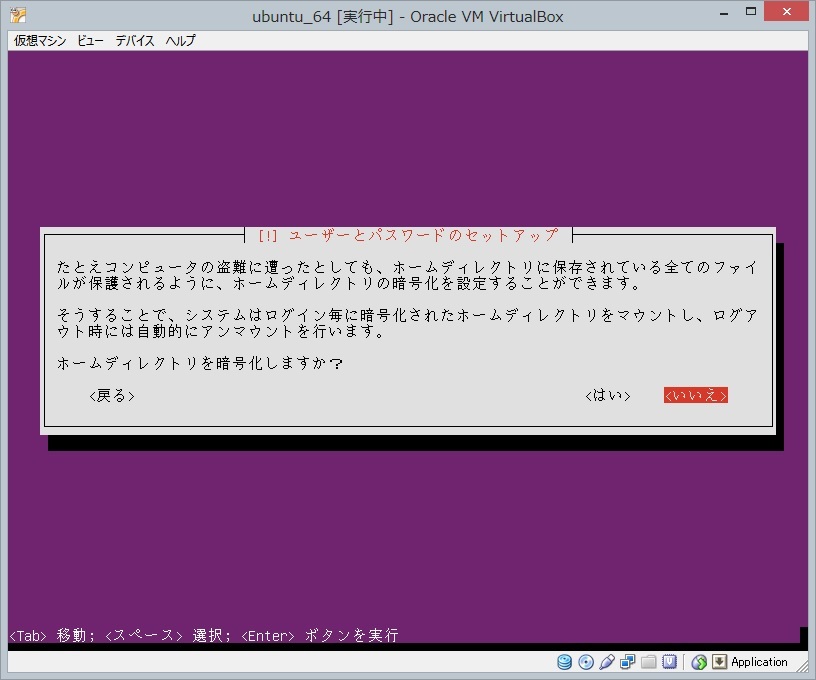
Task: Click the Application host key label
Action: 759,662
